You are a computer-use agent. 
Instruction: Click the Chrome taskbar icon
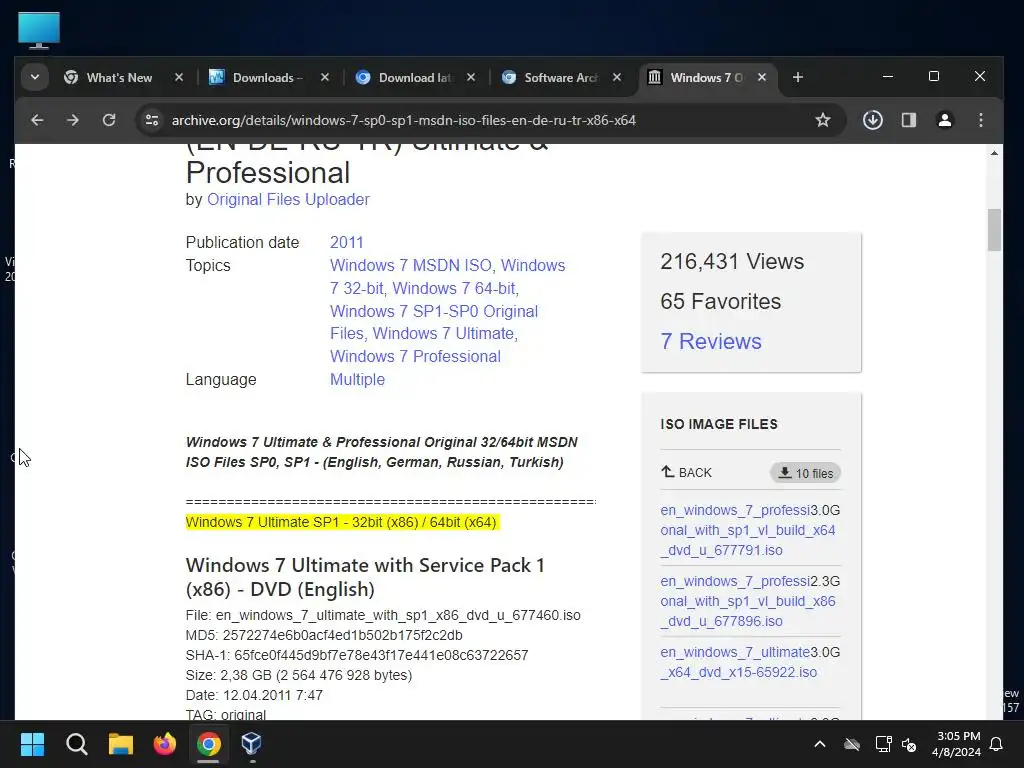[208, 744]
